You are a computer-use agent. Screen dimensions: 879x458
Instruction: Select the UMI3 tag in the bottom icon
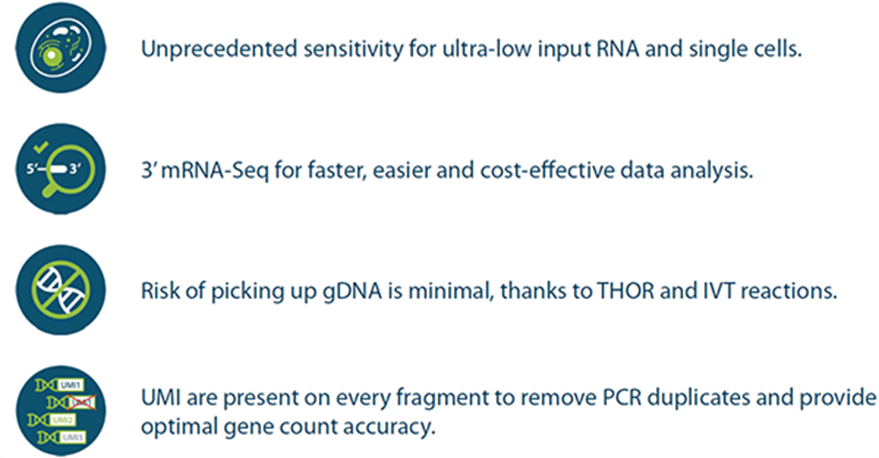pos(75,438)
